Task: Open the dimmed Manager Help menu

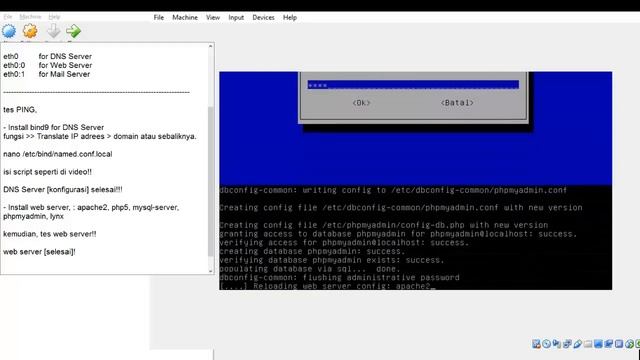Action: tap(54, 17)
